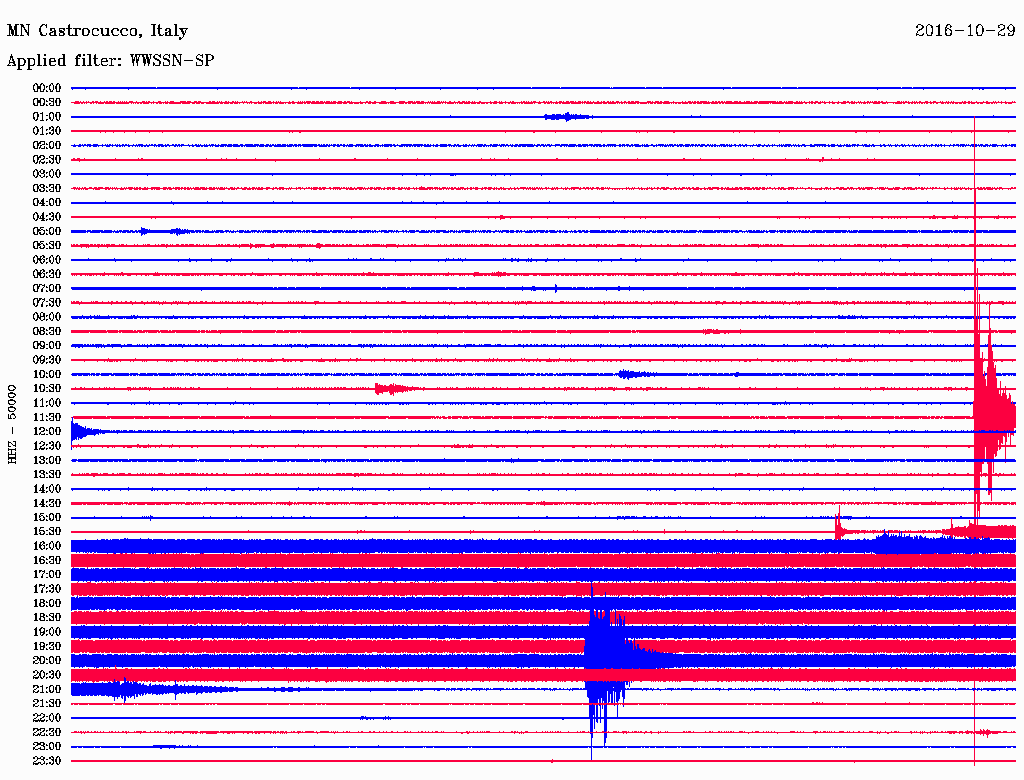
Task: Click the blue event at start of 12:00 trace
Action: coord(86,431)
